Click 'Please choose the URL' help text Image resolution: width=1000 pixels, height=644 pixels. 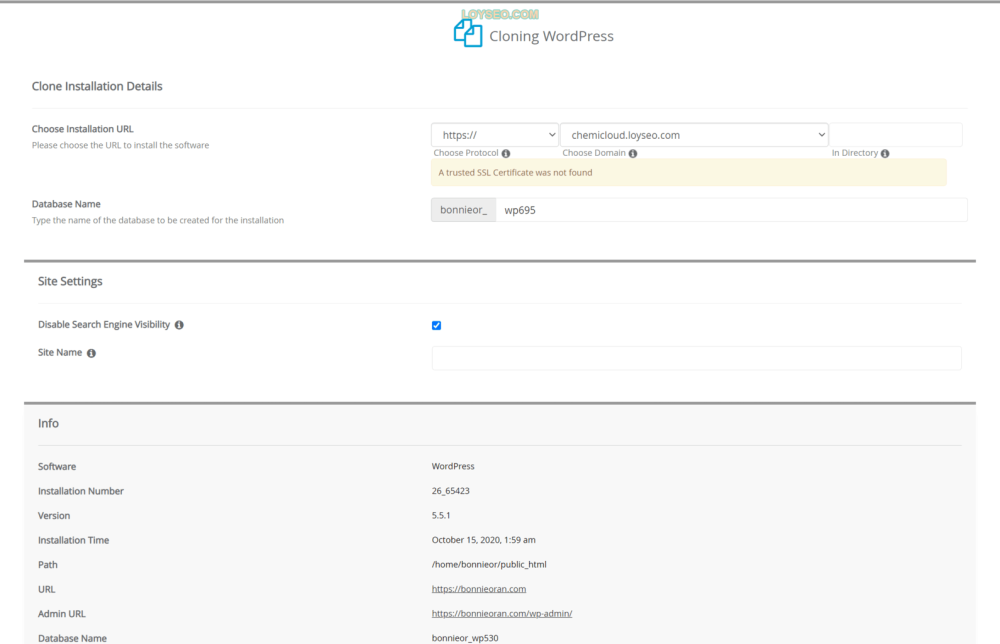point(121,145)
